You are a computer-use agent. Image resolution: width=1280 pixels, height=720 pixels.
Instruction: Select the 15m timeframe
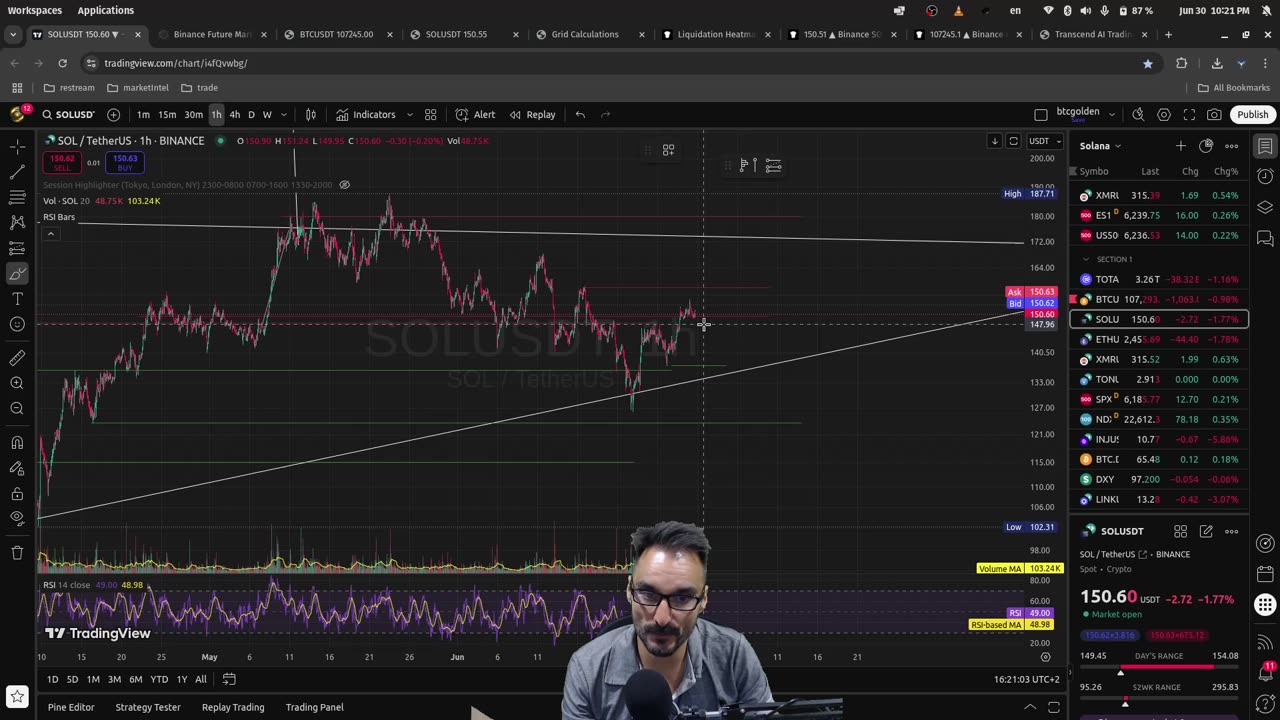click(167, 114)
